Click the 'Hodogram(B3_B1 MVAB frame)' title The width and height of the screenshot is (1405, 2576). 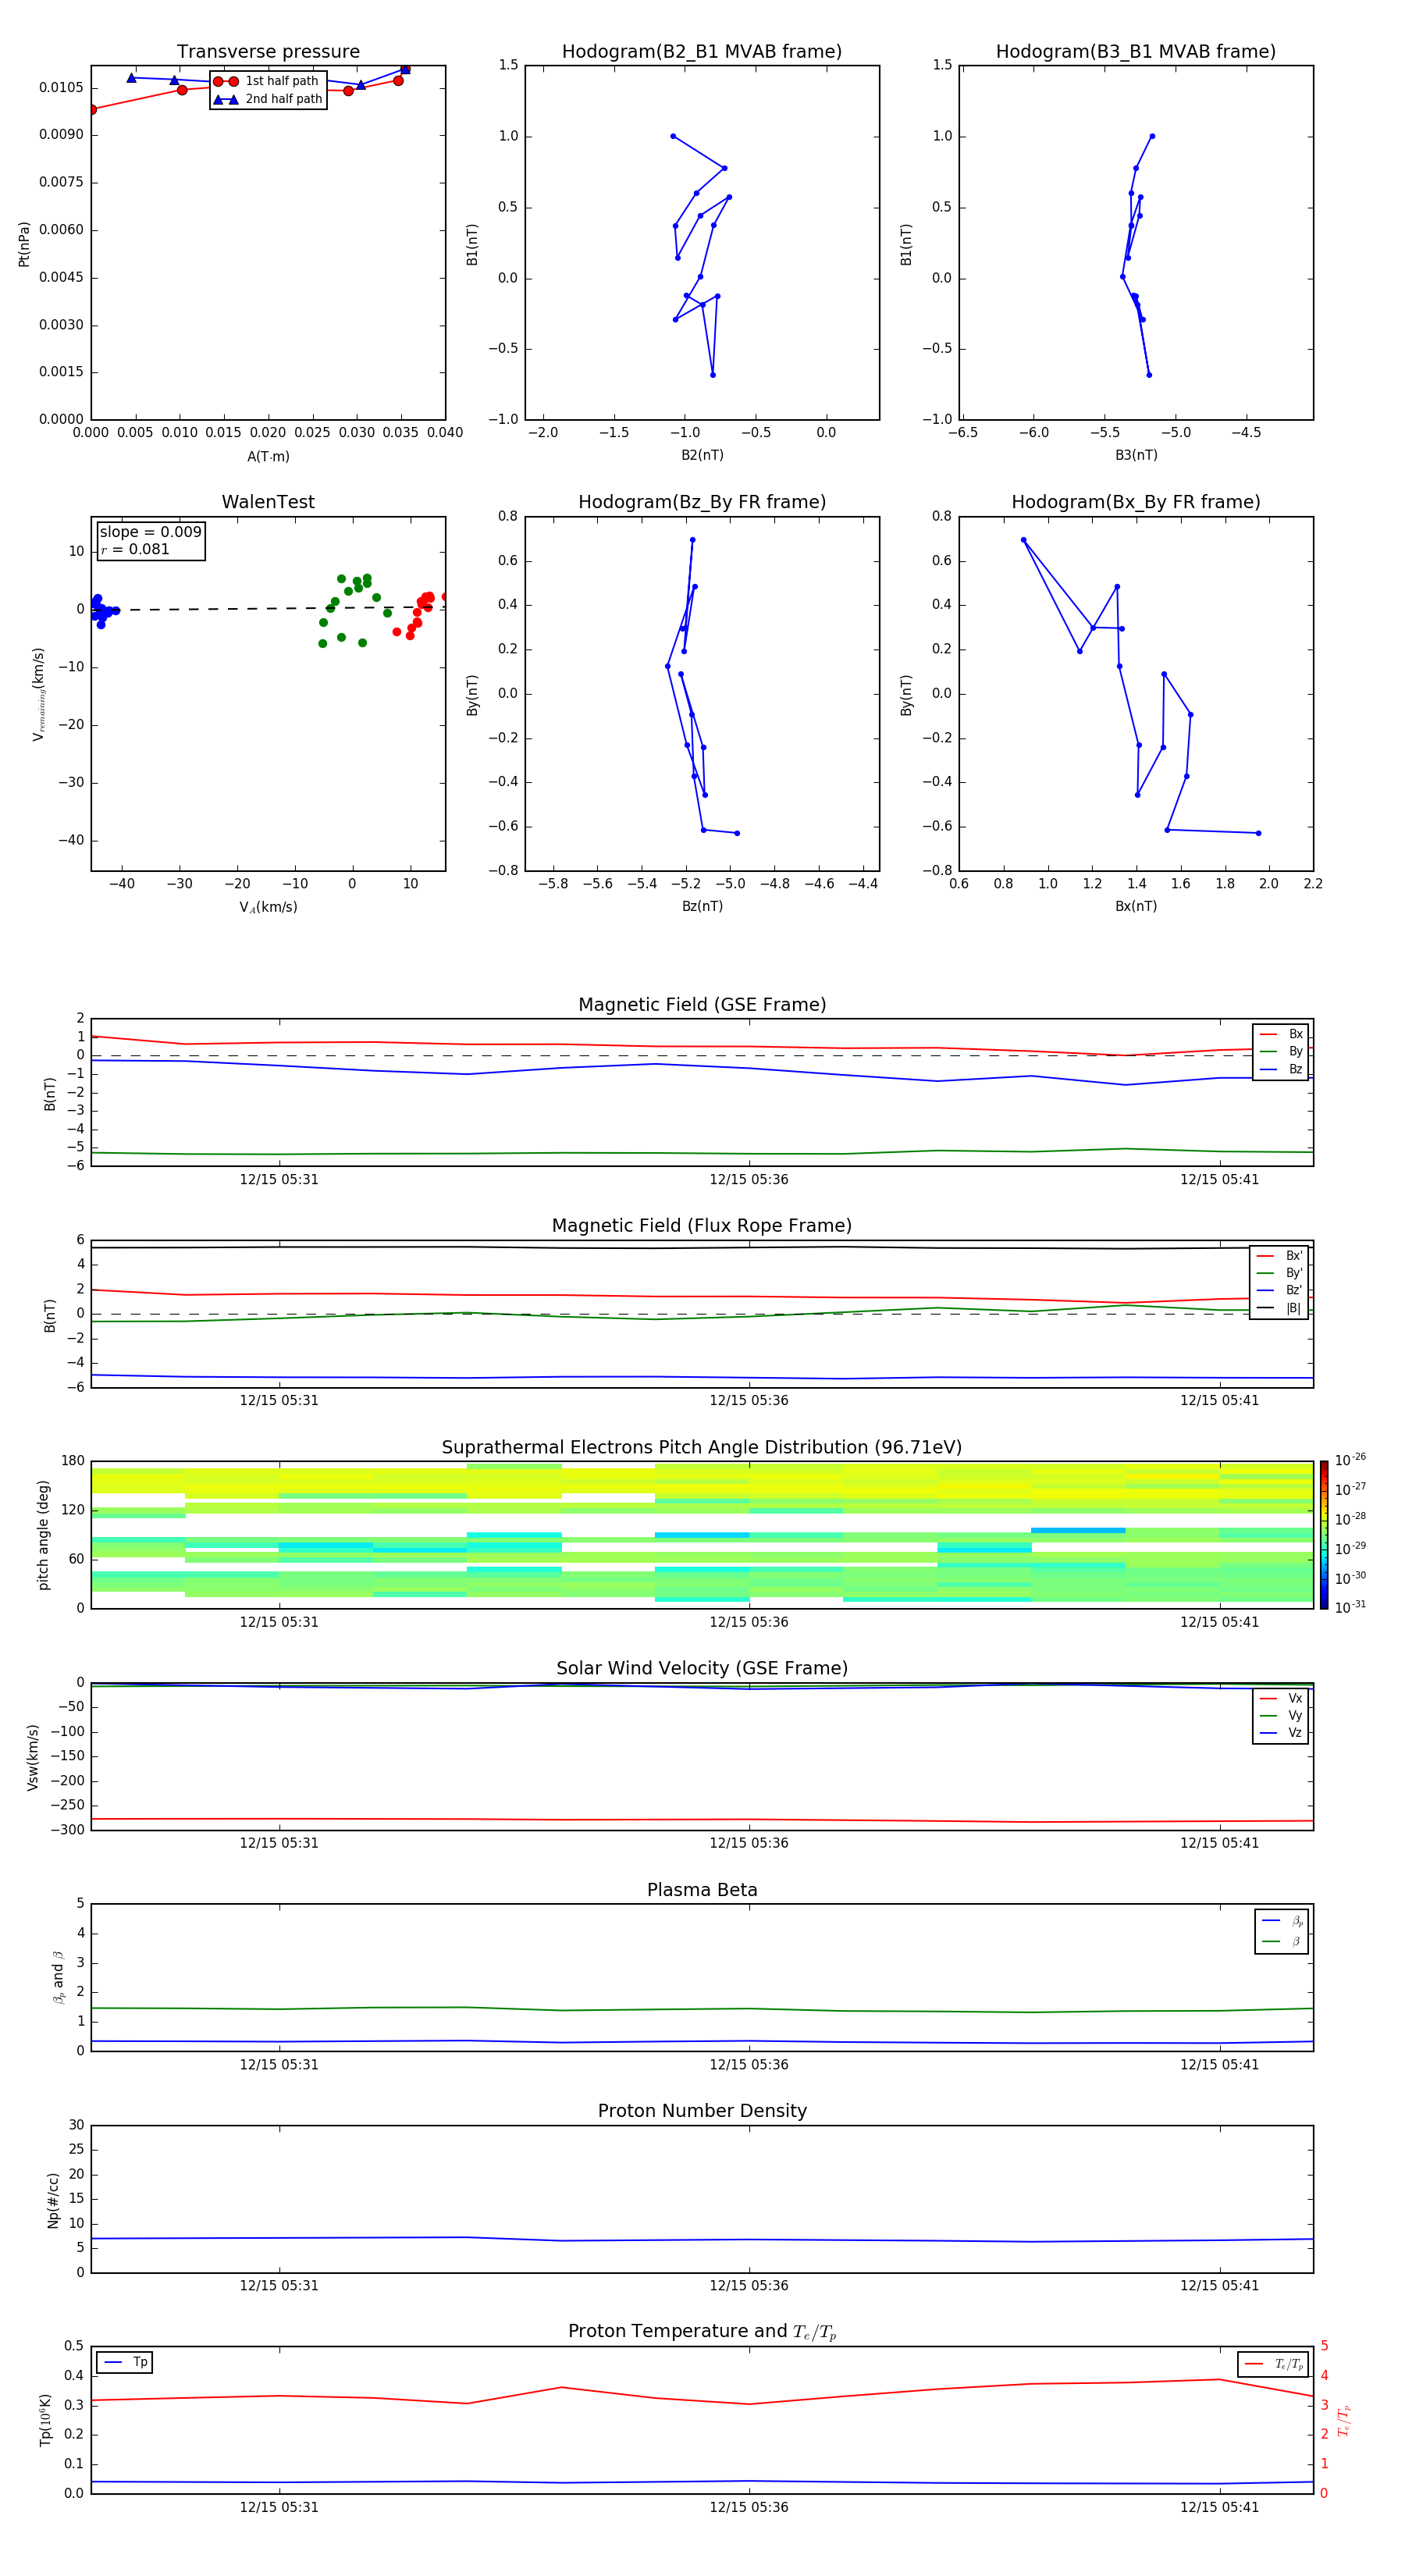pyautogui.click(x=1136, y=52)
